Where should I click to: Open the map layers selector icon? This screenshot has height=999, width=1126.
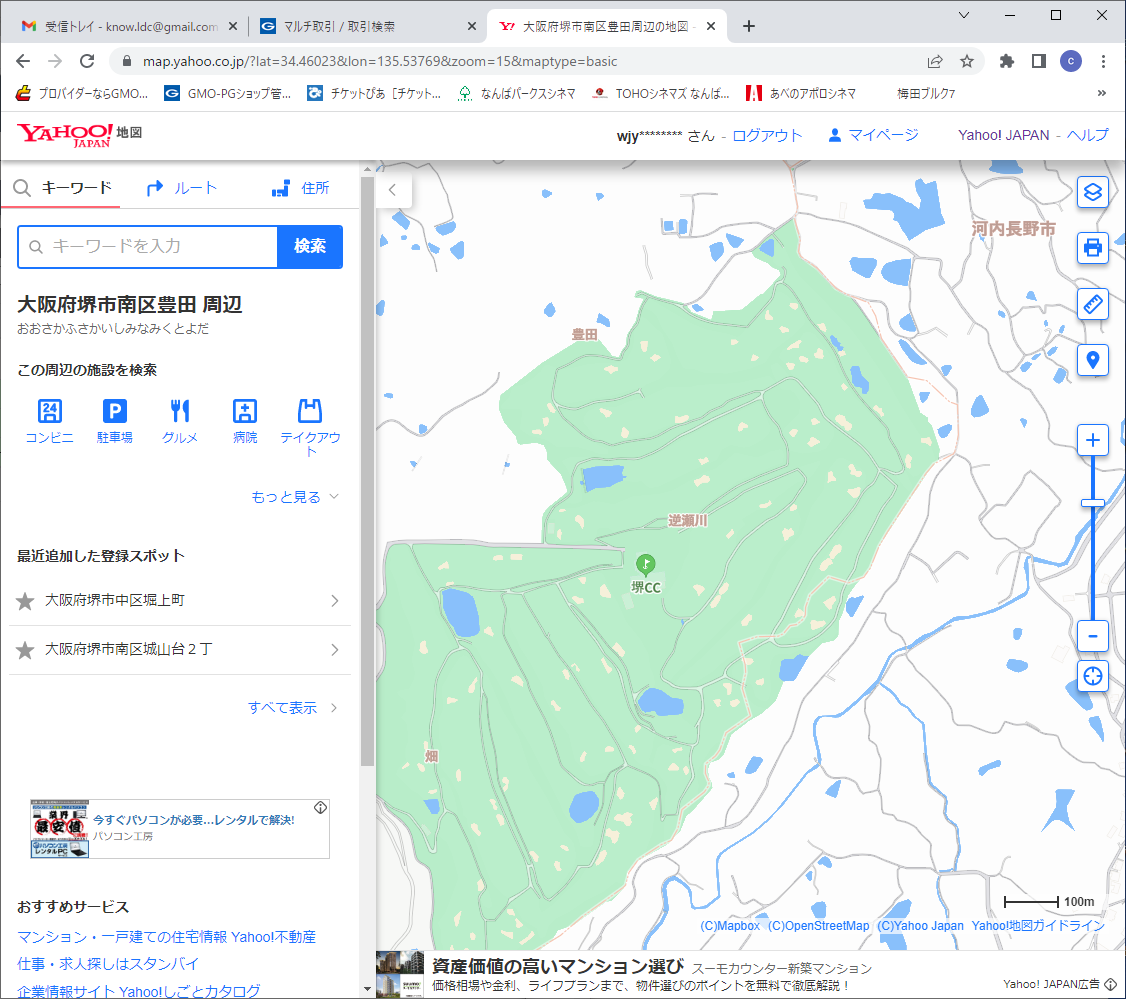[x=1093, y=191]
